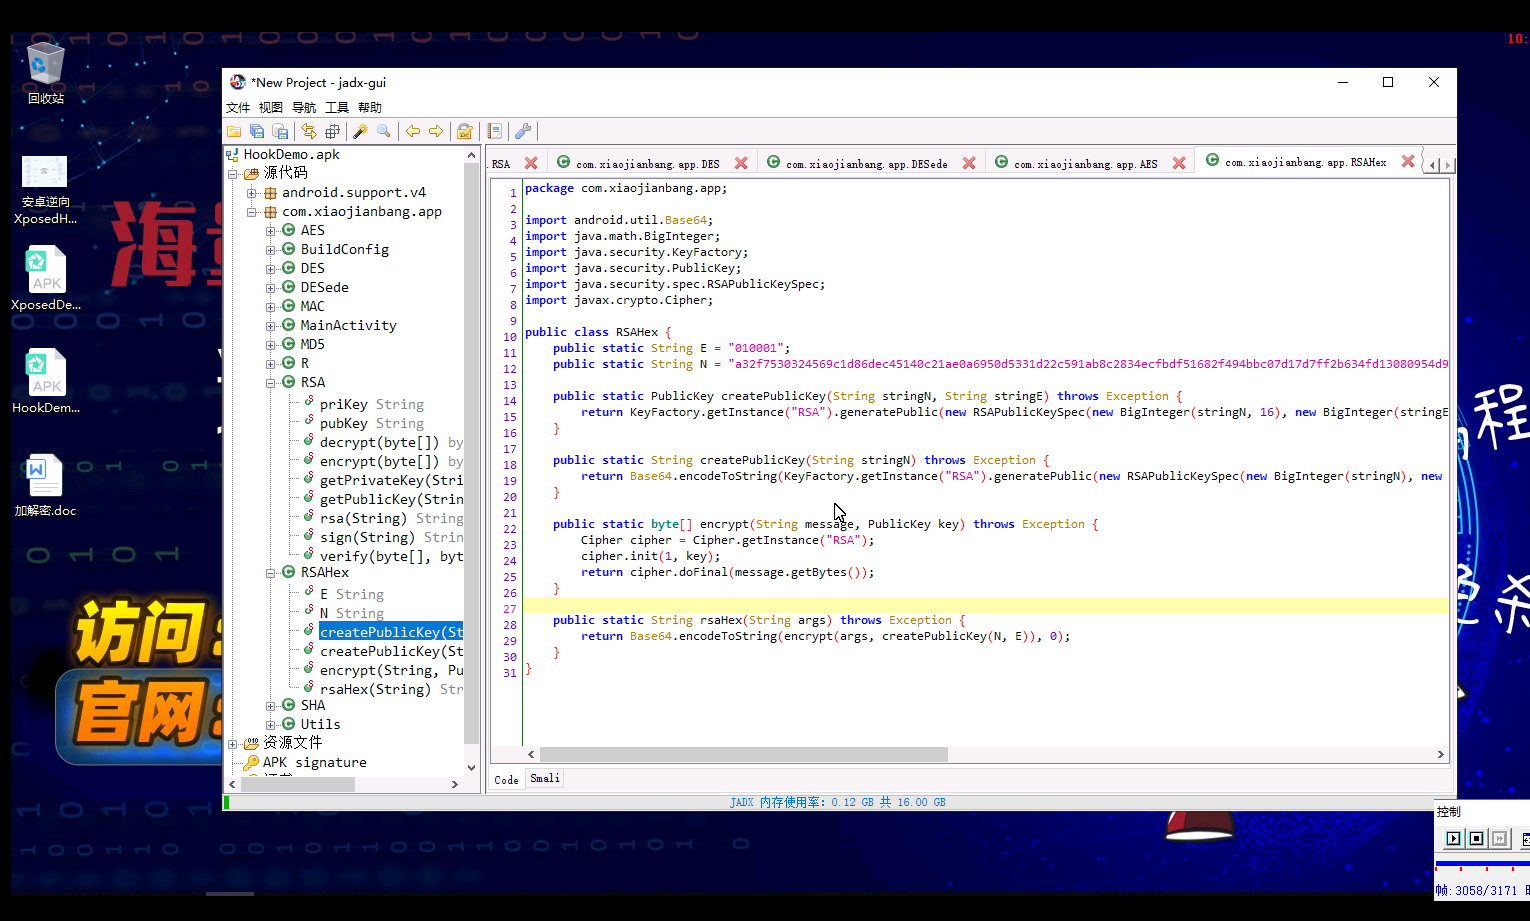Close the partially hidden RSA tab
This screenshot has height=921, width=1530.
coord(531,163)
